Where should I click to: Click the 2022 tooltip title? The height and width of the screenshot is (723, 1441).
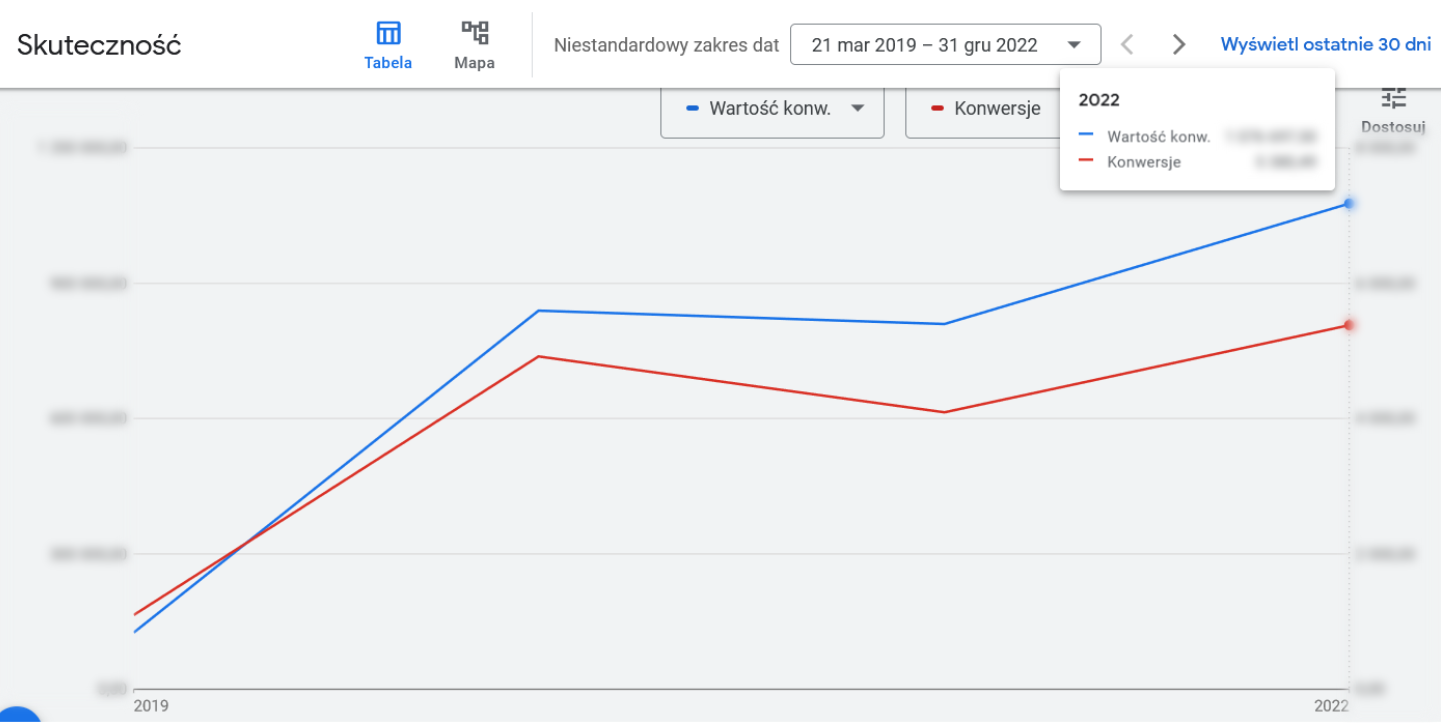pos(1099,100)
